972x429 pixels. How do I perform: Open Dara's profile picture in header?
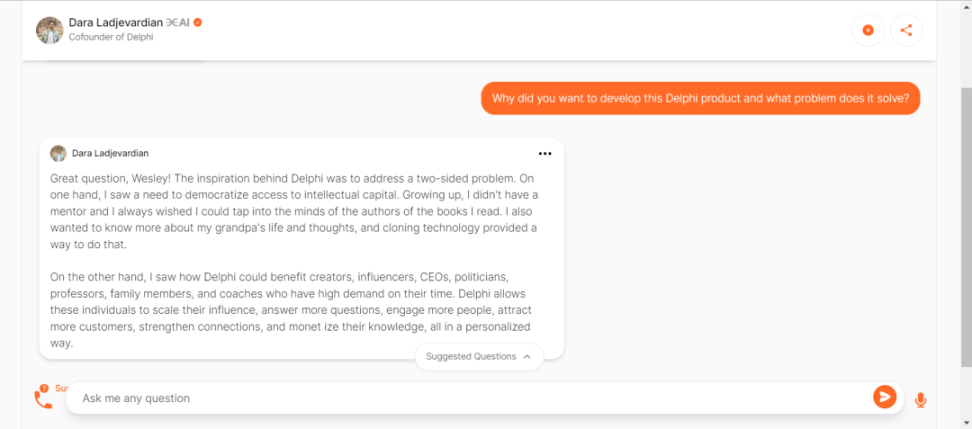50,30
